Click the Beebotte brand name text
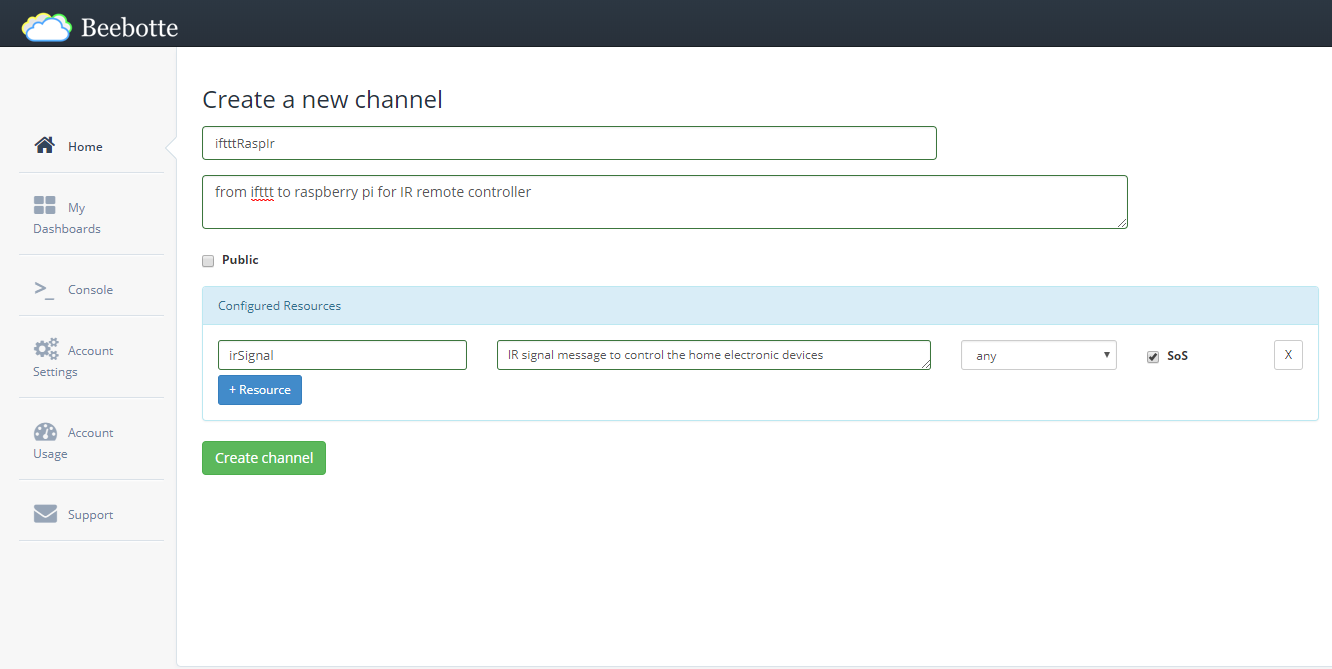 click(x=129, y=28)
